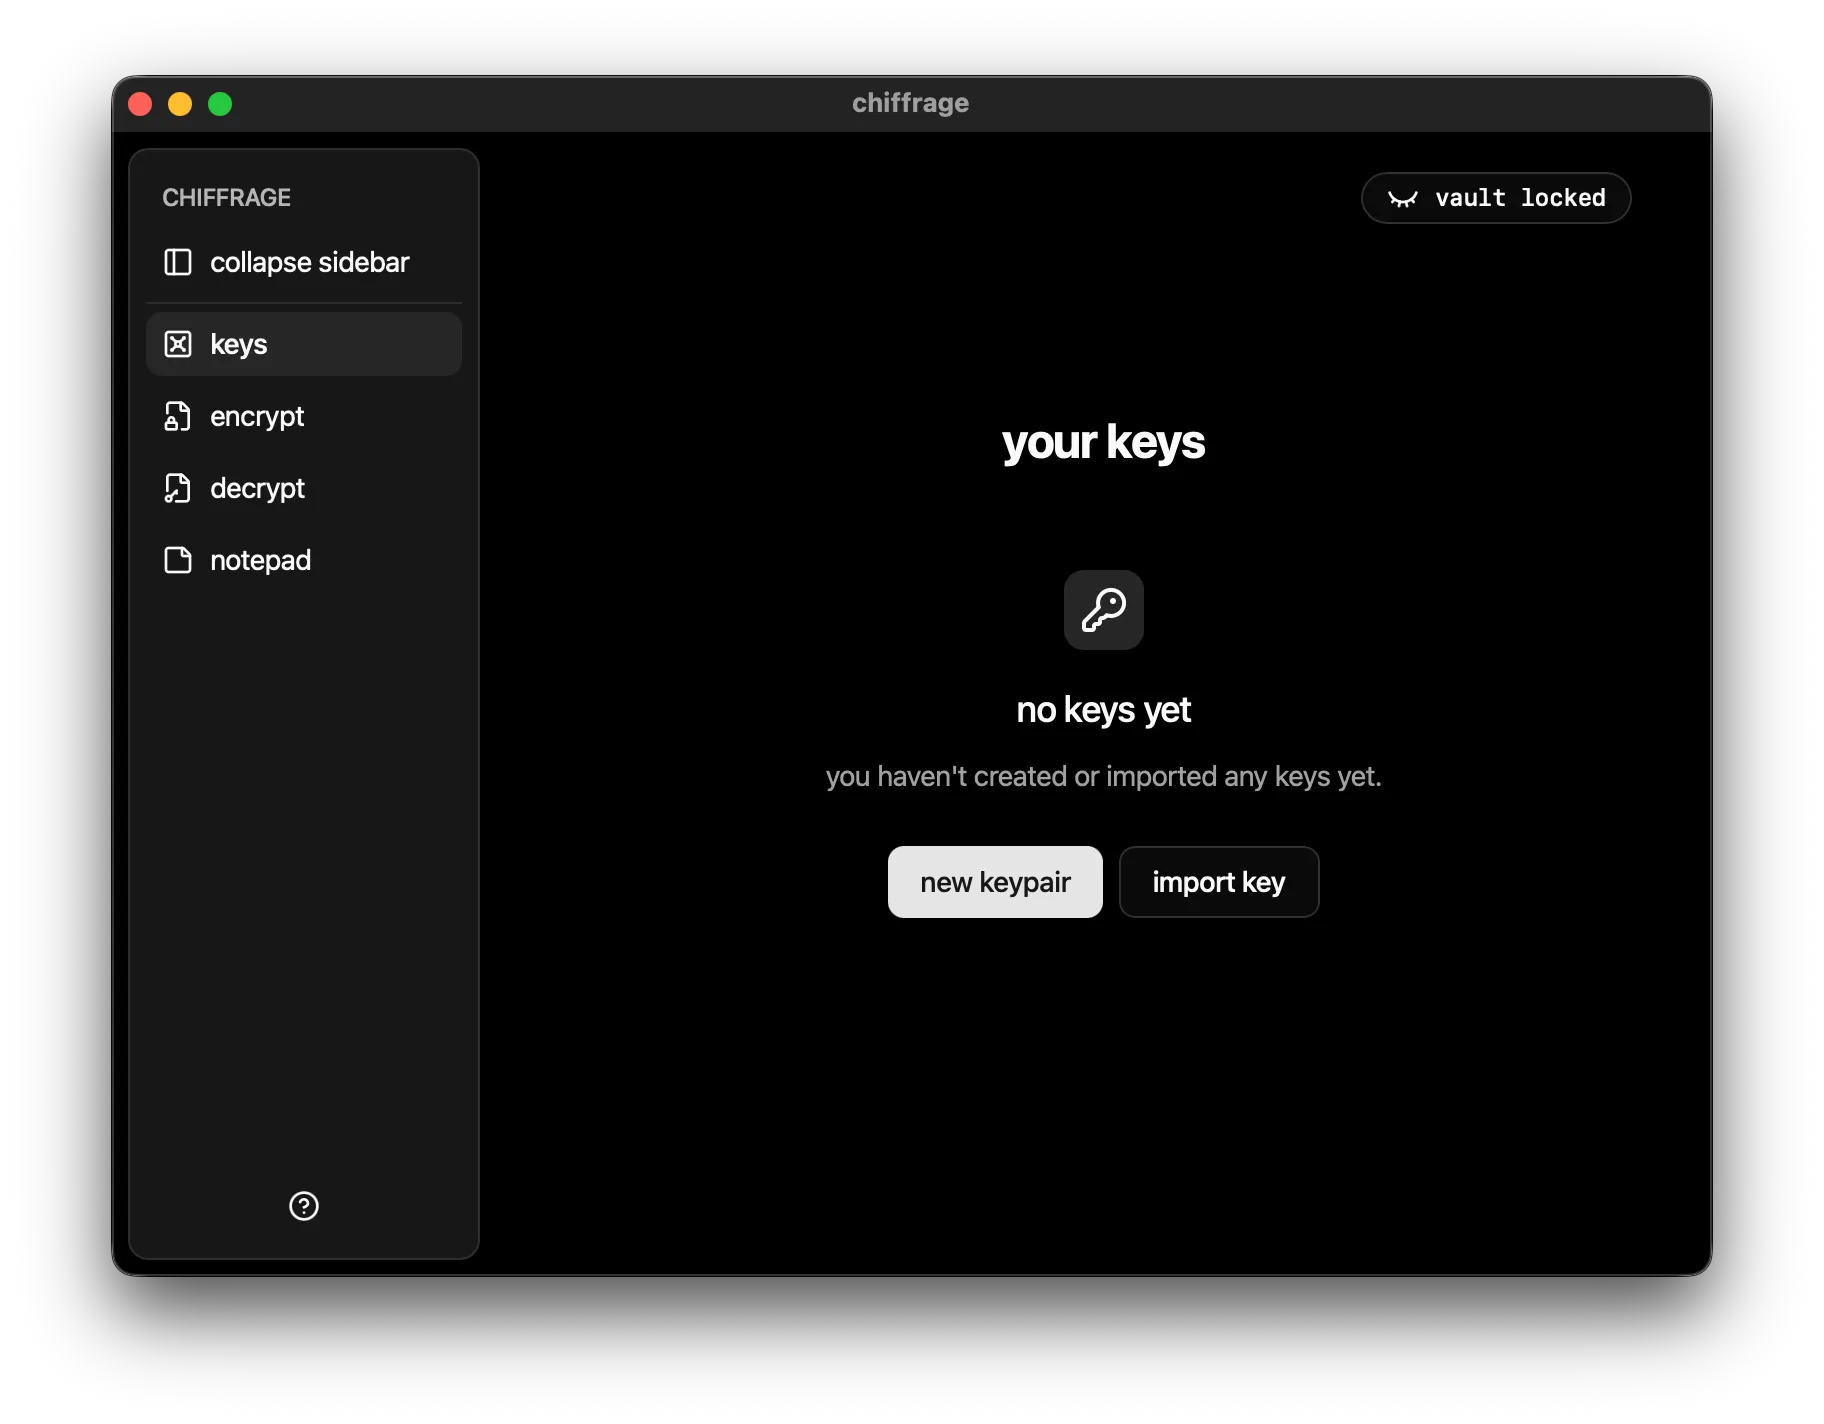
Task: Open help via question mark icon
Action: click(304, 1206)
